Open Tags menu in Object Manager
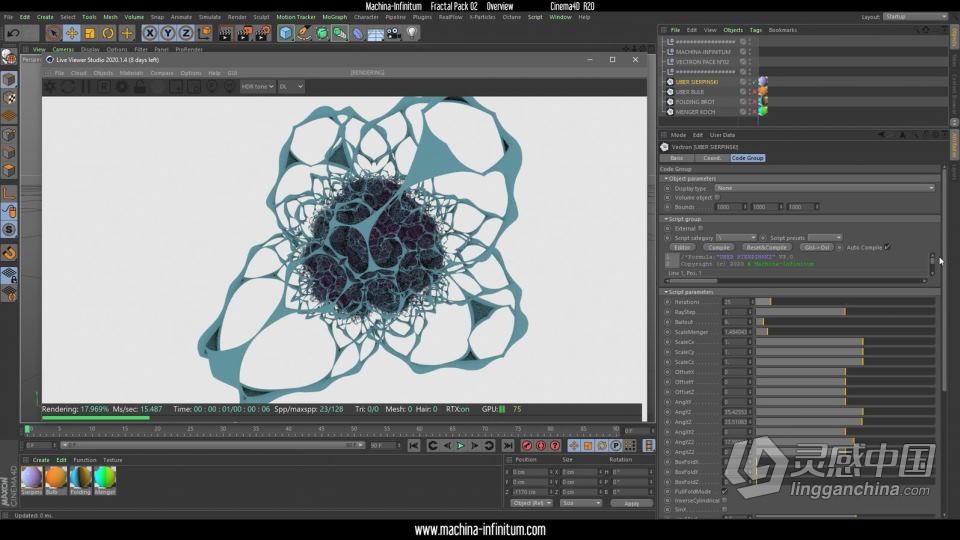Screen dimensions: 960x540 [x=756, y=30]
